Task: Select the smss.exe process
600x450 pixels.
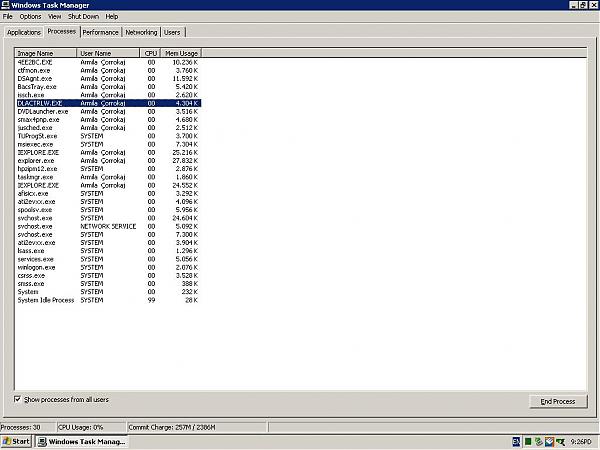Action: coord(109,284)
